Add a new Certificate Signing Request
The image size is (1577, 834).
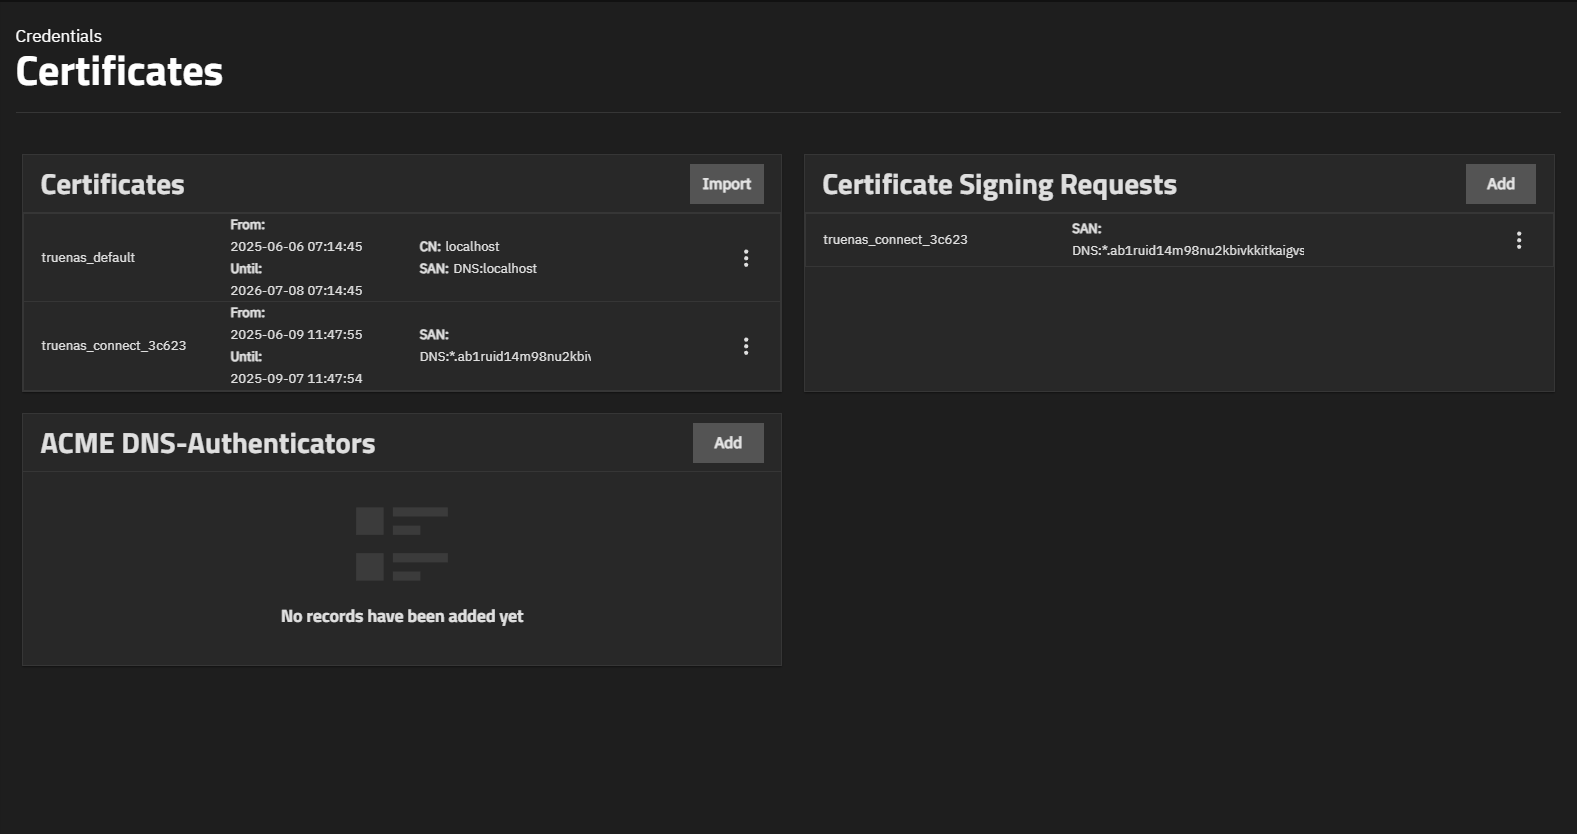coord(1500,184)
